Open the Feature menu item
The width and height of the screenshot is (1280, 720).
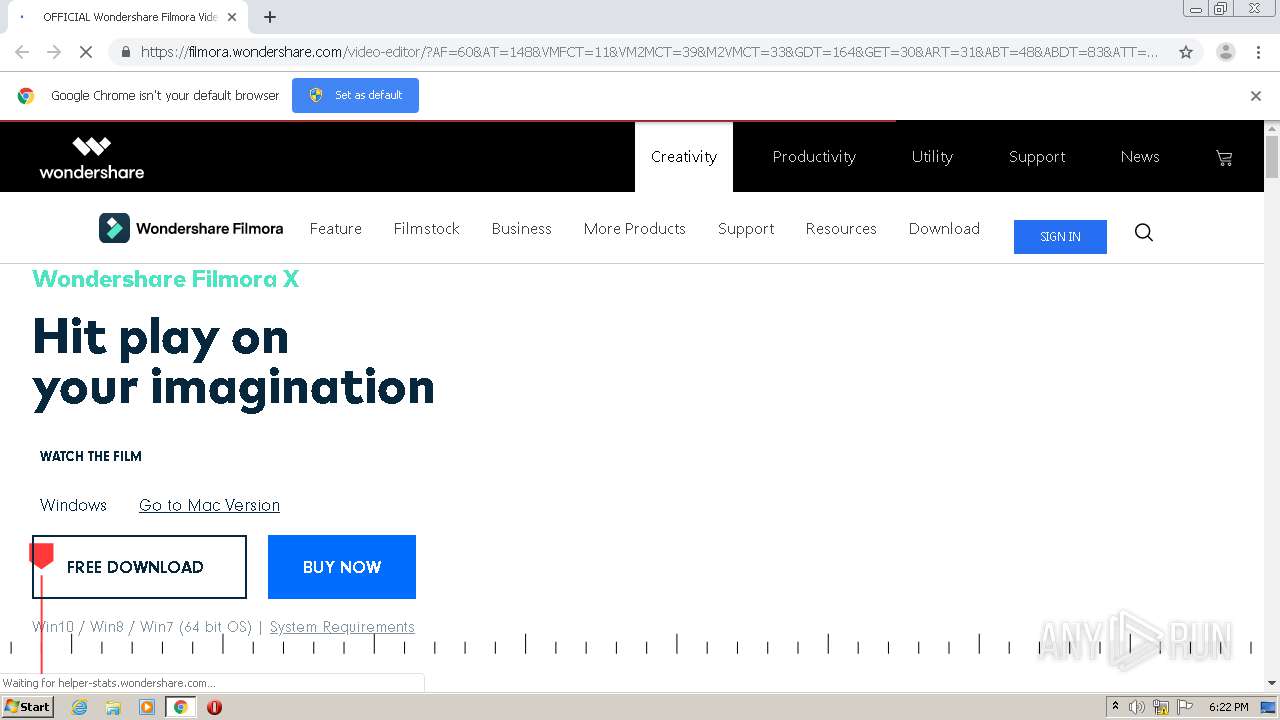click(x=336, y=229)
